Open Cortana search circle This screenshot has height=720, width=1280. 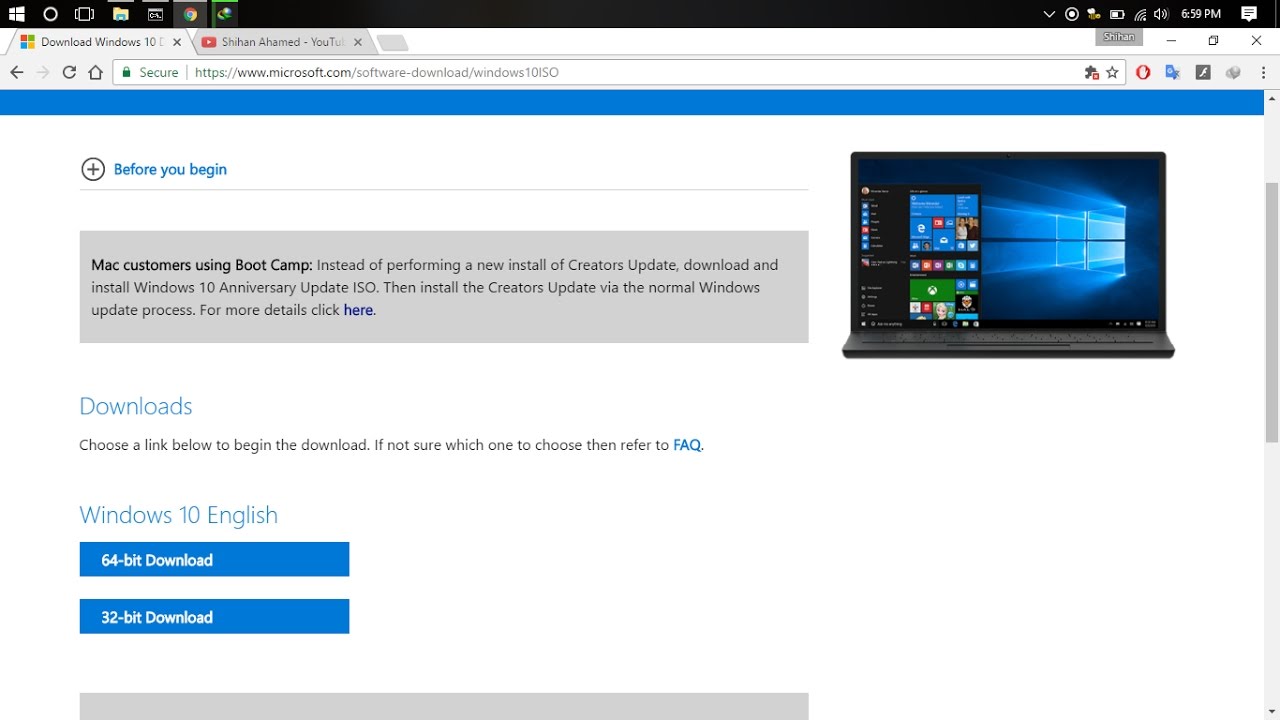coord(51,14)
